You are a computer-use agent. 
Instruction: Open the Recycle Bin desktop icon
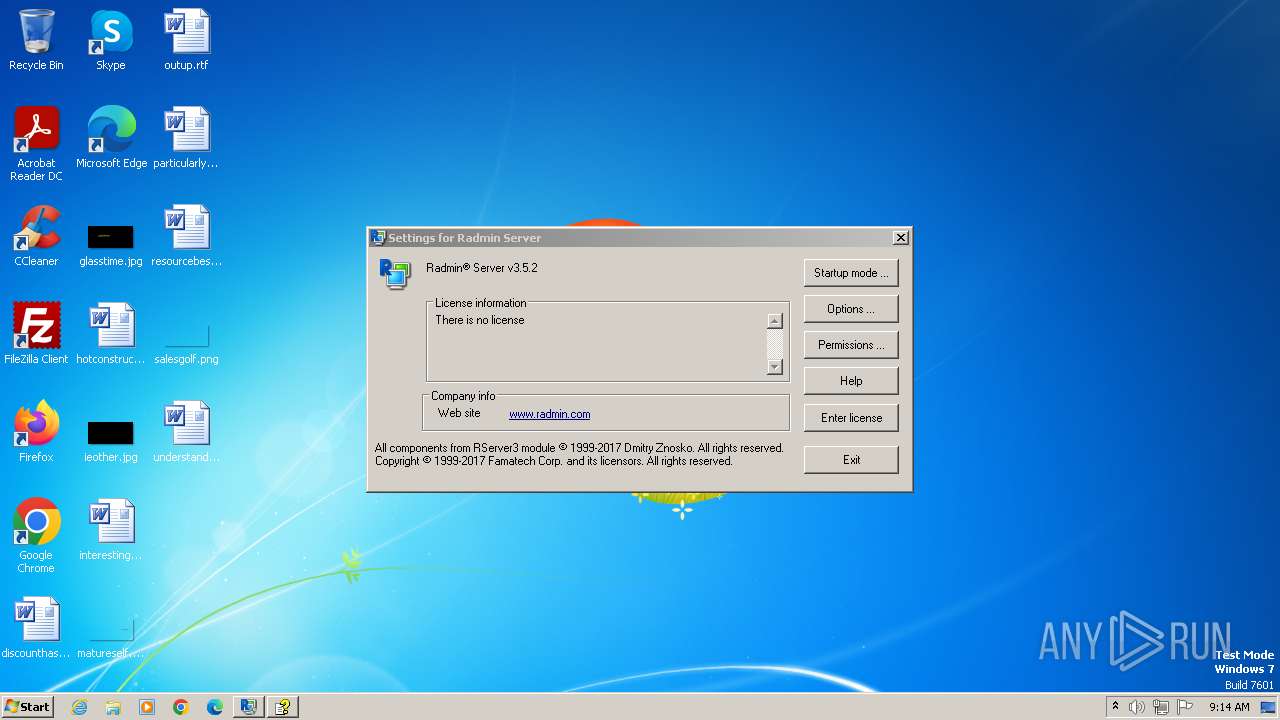click(36, 40)
